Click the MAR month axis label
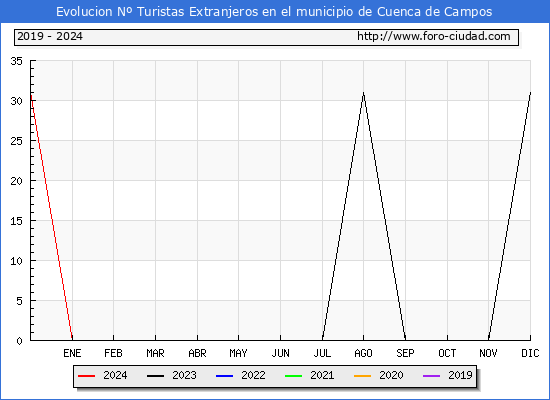Viewport: 550px width, 400px height. coord(155,353)
